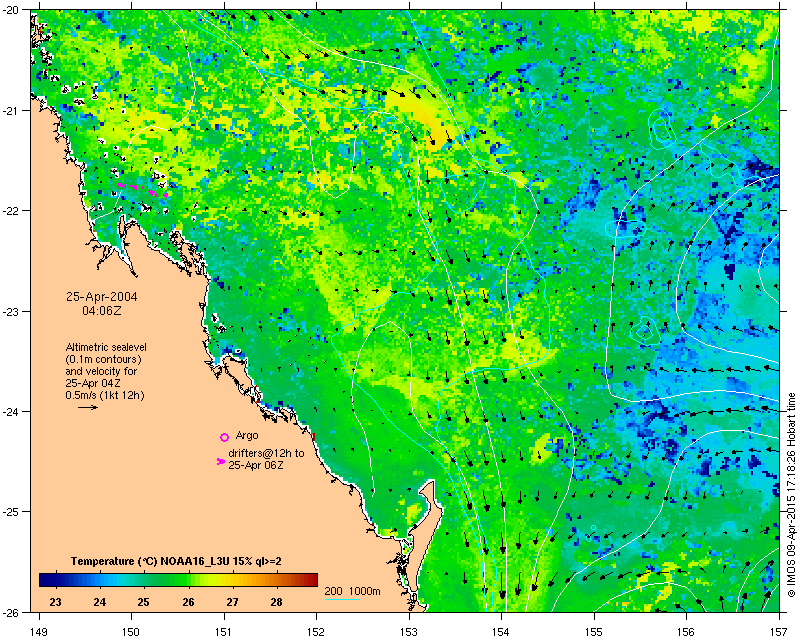The height and width of the screenshot is (640, 800).
Task: Click the Argo legend label
Action: pyautogui.click(x=247, y=435)
